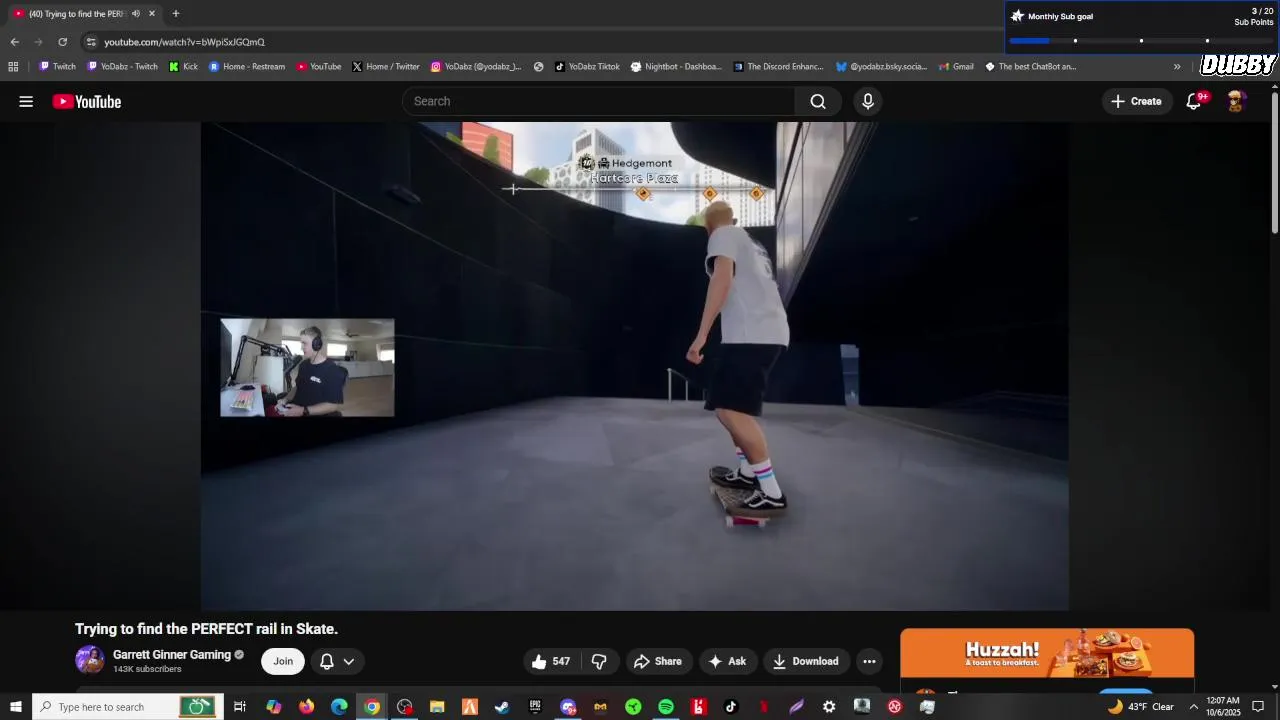Viewport: 1280px width, 720px height.
Task: Reload the page
Action: point(62,42)
